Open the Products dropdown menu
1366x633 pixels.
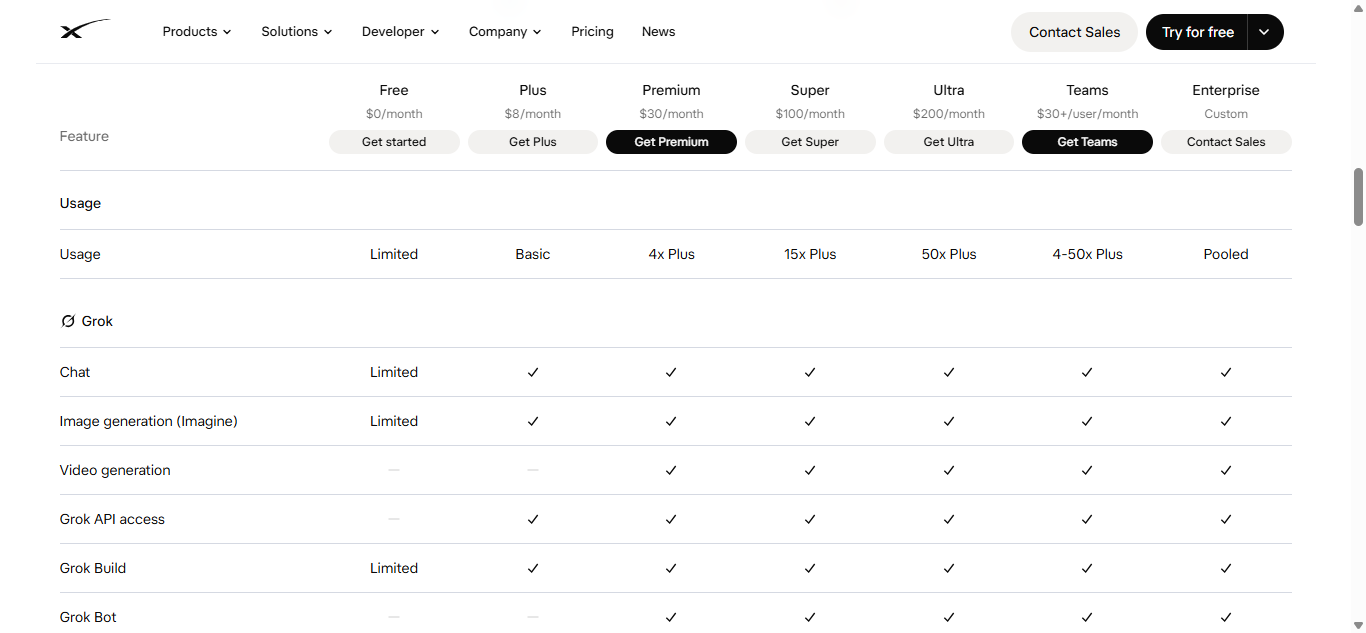(x=197, y=32)
